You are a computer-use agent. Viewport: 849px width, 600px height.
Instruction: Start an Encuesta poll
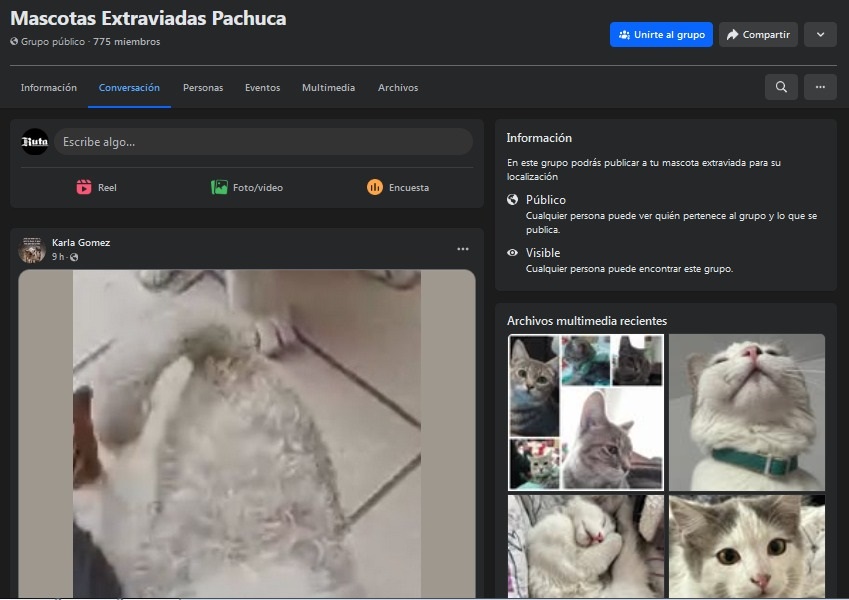click(x=398, y=187)
